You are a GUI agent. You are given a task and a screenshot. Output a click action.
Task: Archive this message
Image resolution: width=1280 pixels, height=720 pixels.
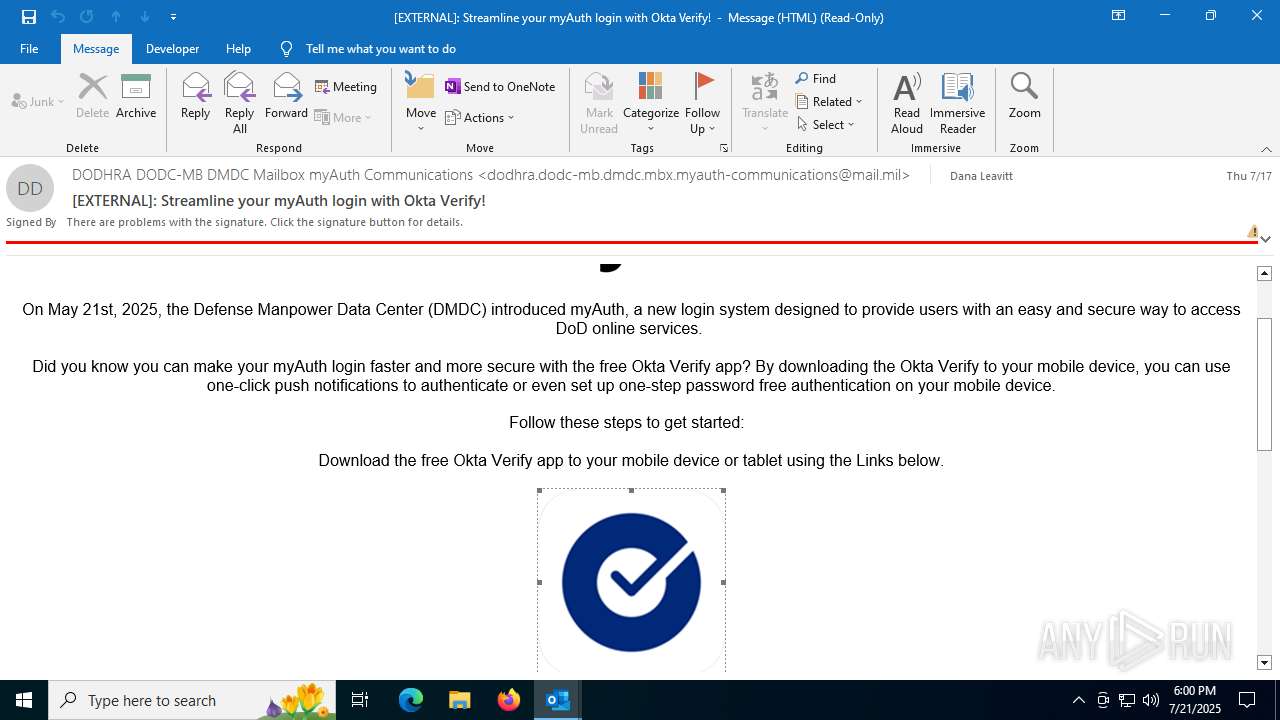(x=136, y=96)
